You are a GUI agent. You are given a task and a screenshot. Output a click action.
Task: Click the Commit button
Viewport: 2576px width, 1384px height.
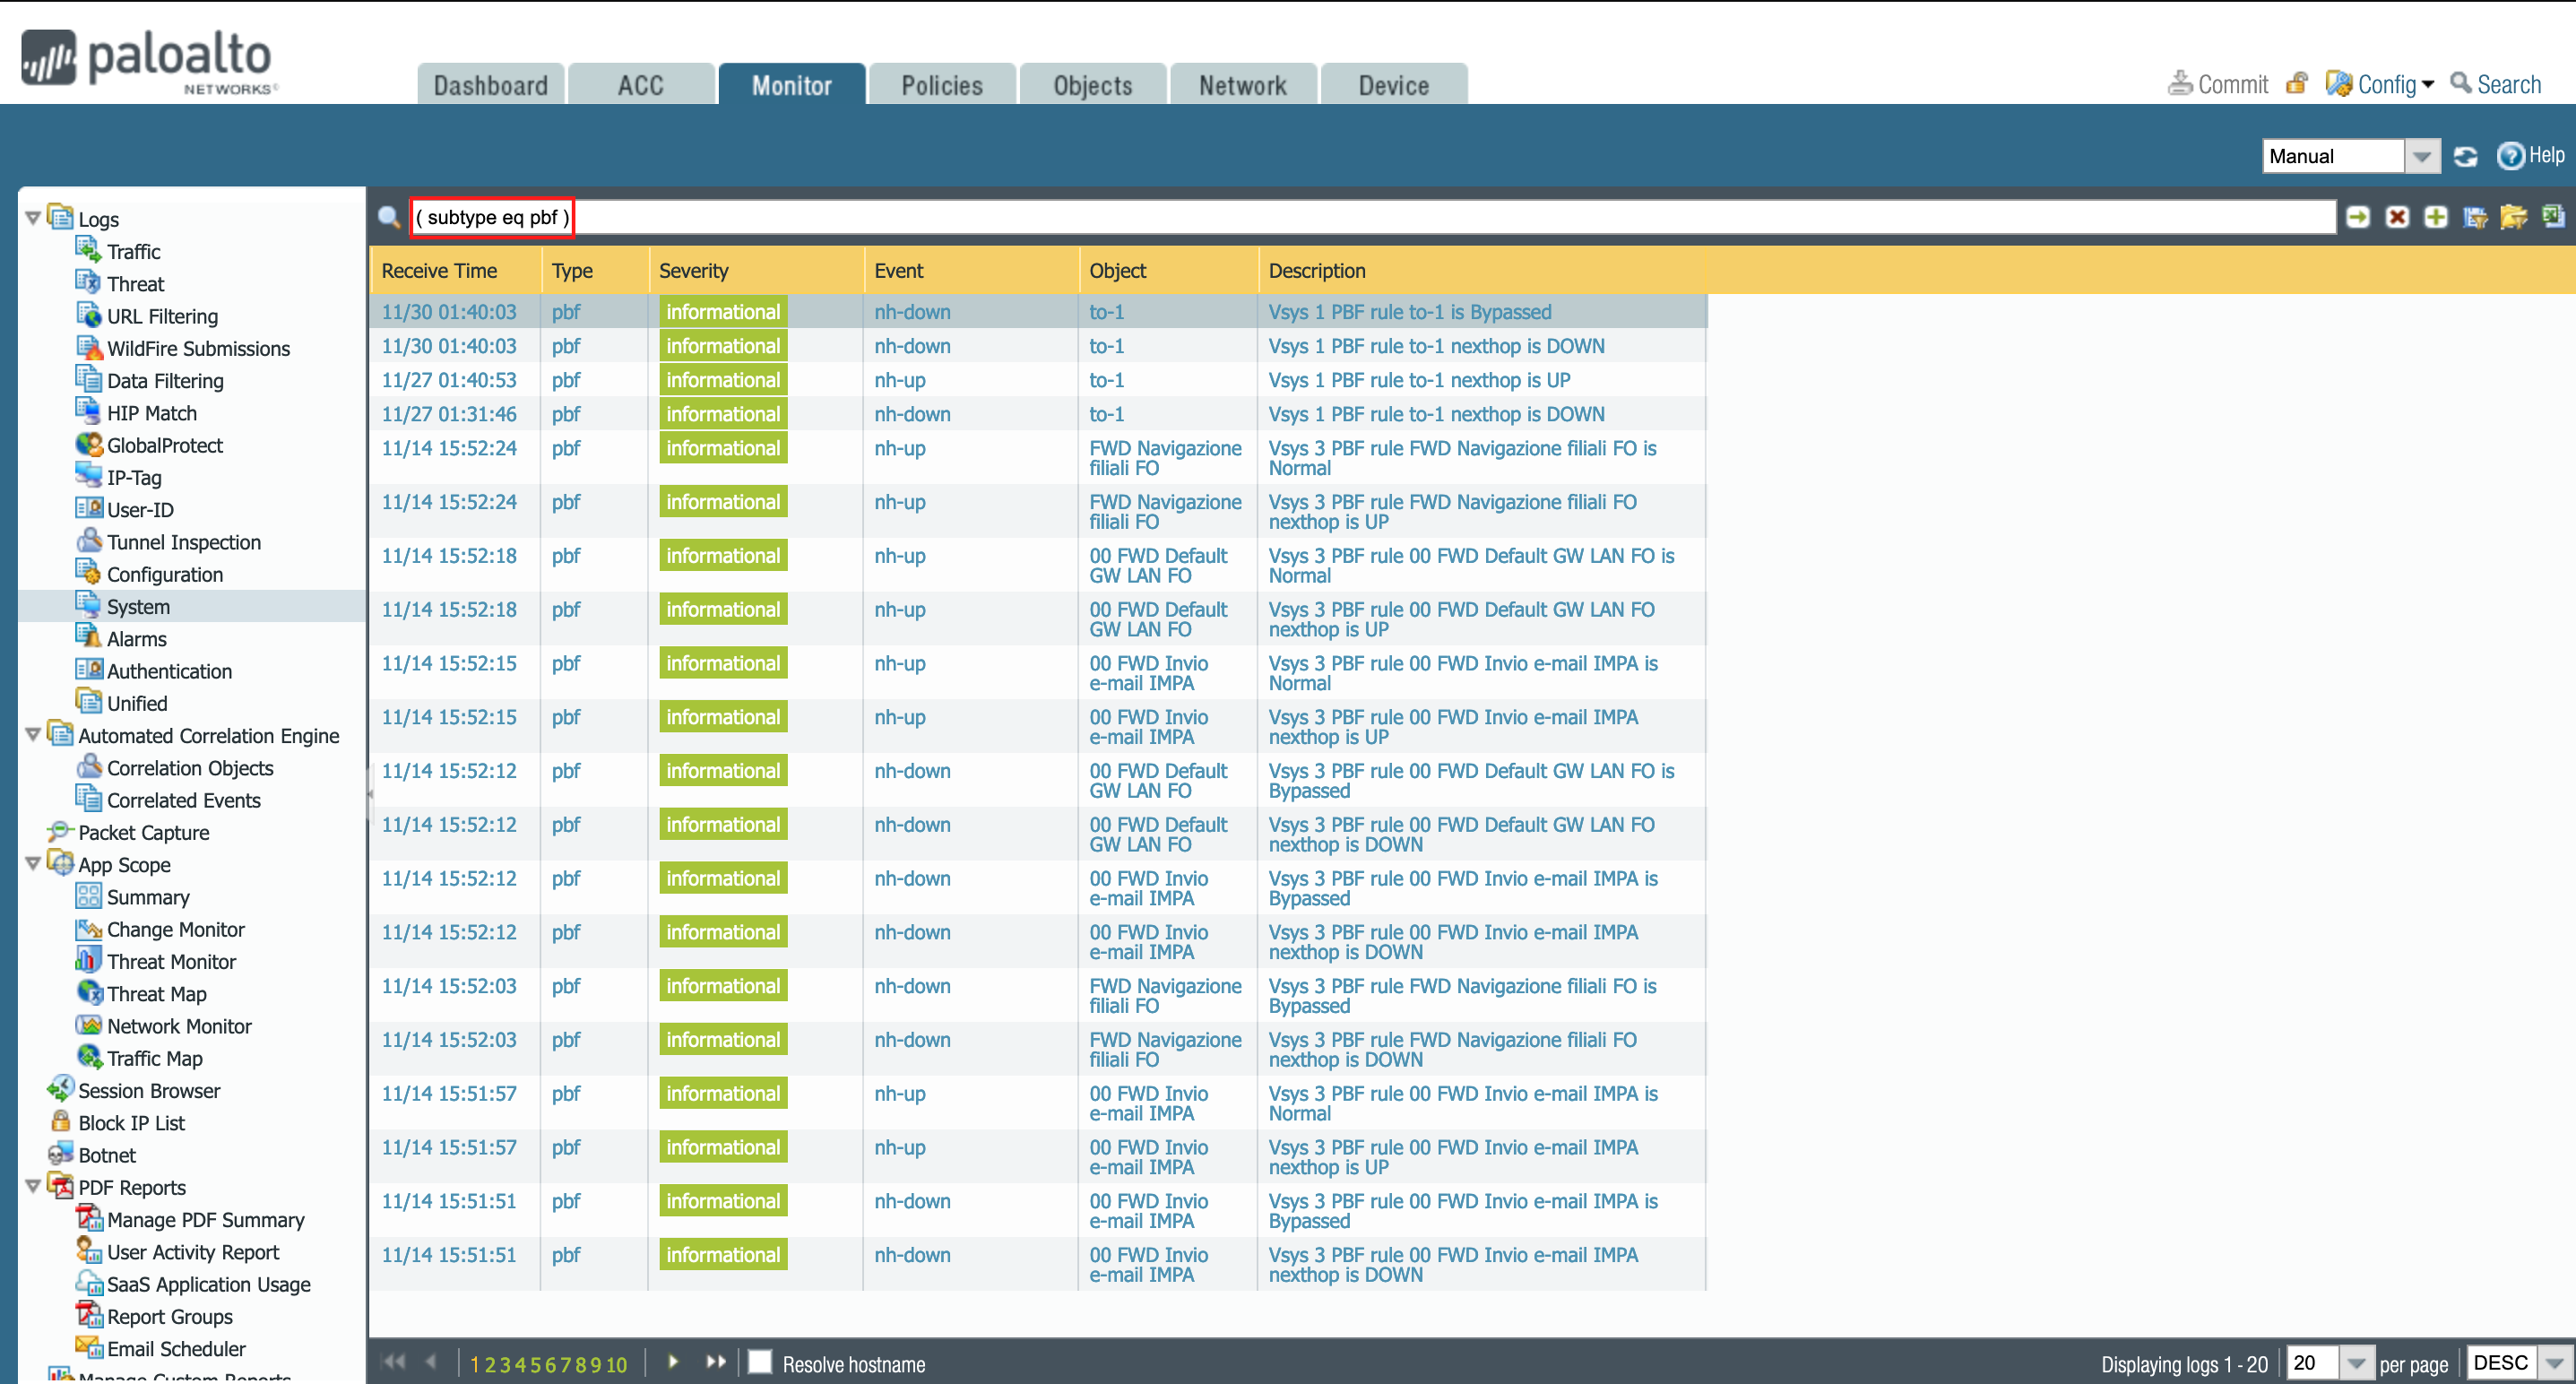pyautogui.click(x=2228, y=84)
